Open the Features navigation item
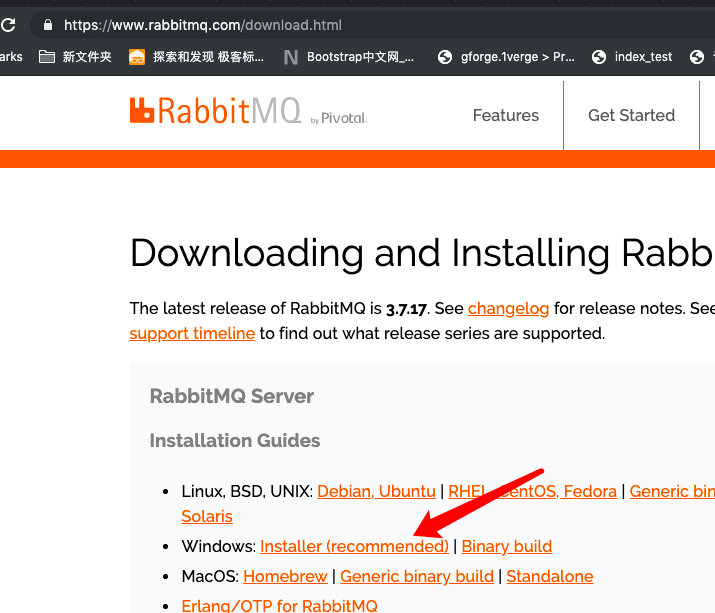The image size is (715, 613). pyautogui.click(x=506, y=115)
